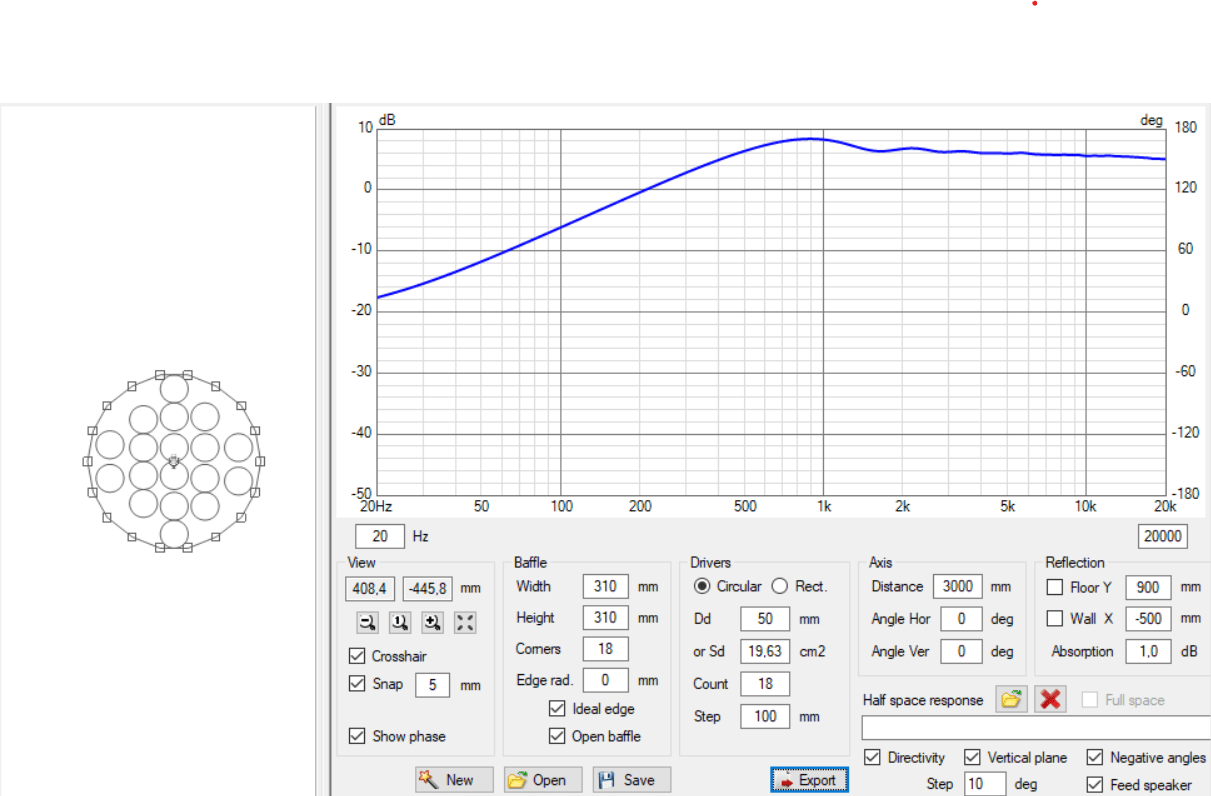Click the Export button

coord(810,780)
